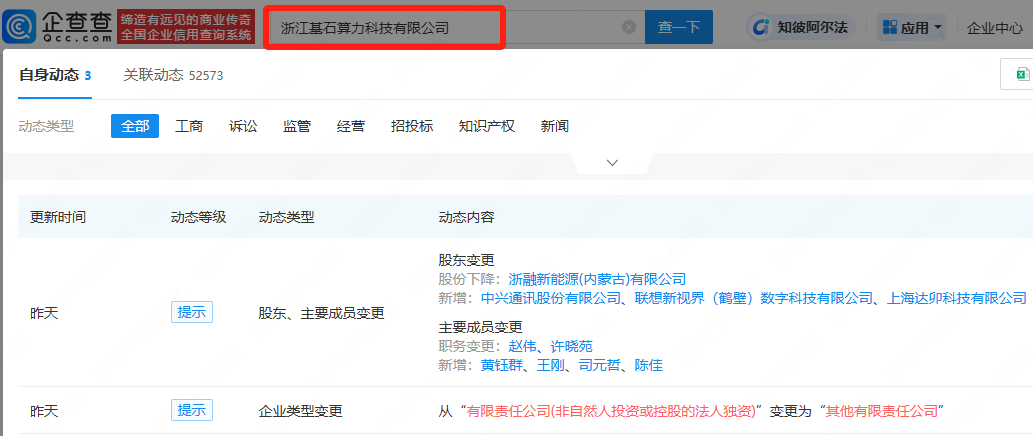Click the 主要成员变更 heading
Screen dimensions: 1033x436
pyautogui.click(x=480, y=326)
